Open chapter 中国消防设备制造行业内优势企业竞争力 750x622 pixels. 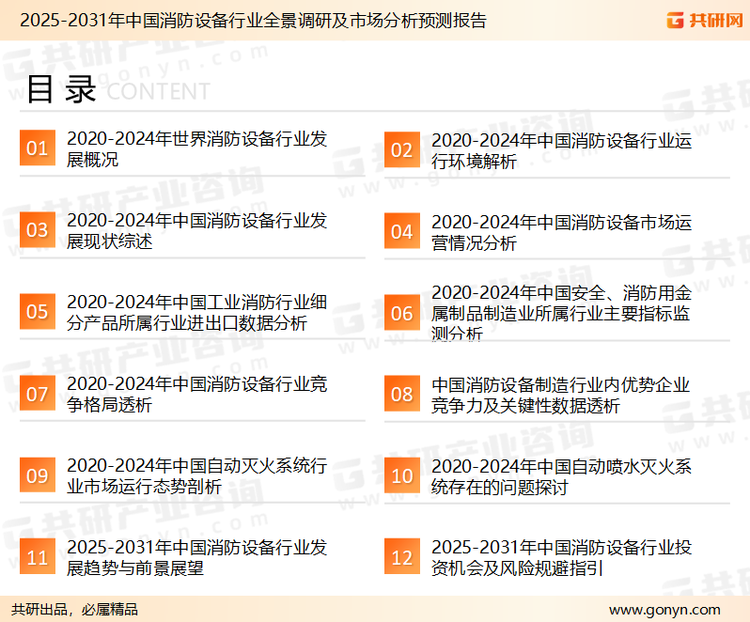[560, 395]
